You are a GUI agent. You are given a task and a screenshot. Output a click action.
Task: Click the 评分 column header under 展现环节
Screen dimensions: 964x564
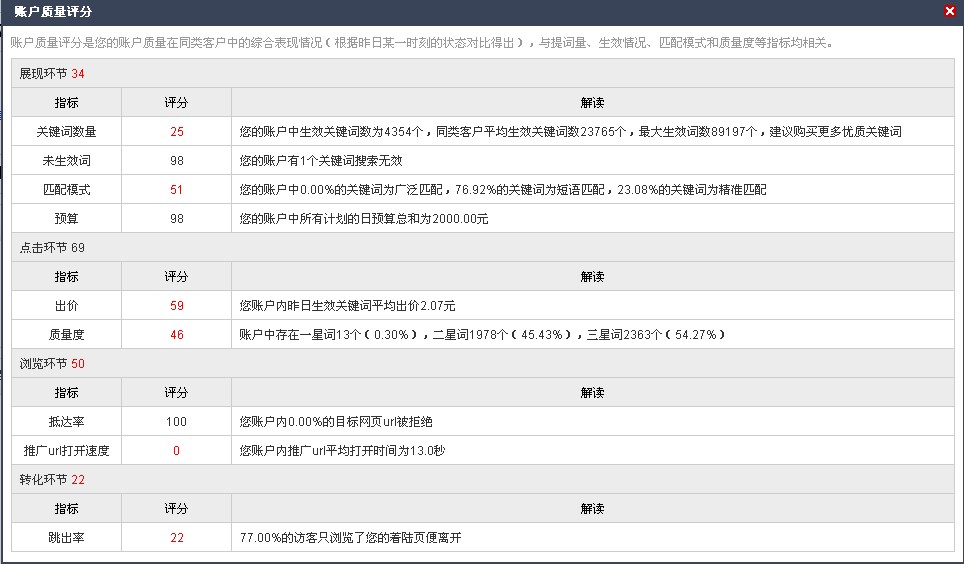click(177, 103)
